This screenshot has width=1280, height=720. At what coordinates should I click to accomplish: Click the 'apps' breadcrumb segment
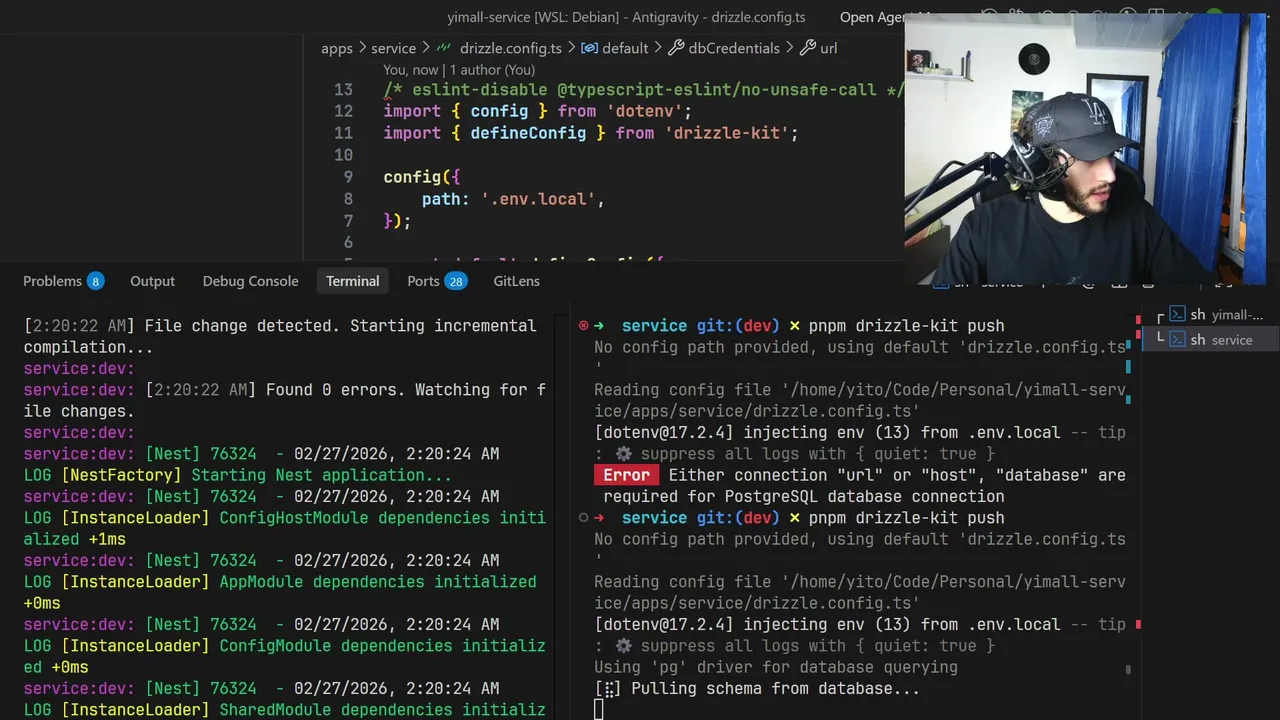(x=337, y=48)
